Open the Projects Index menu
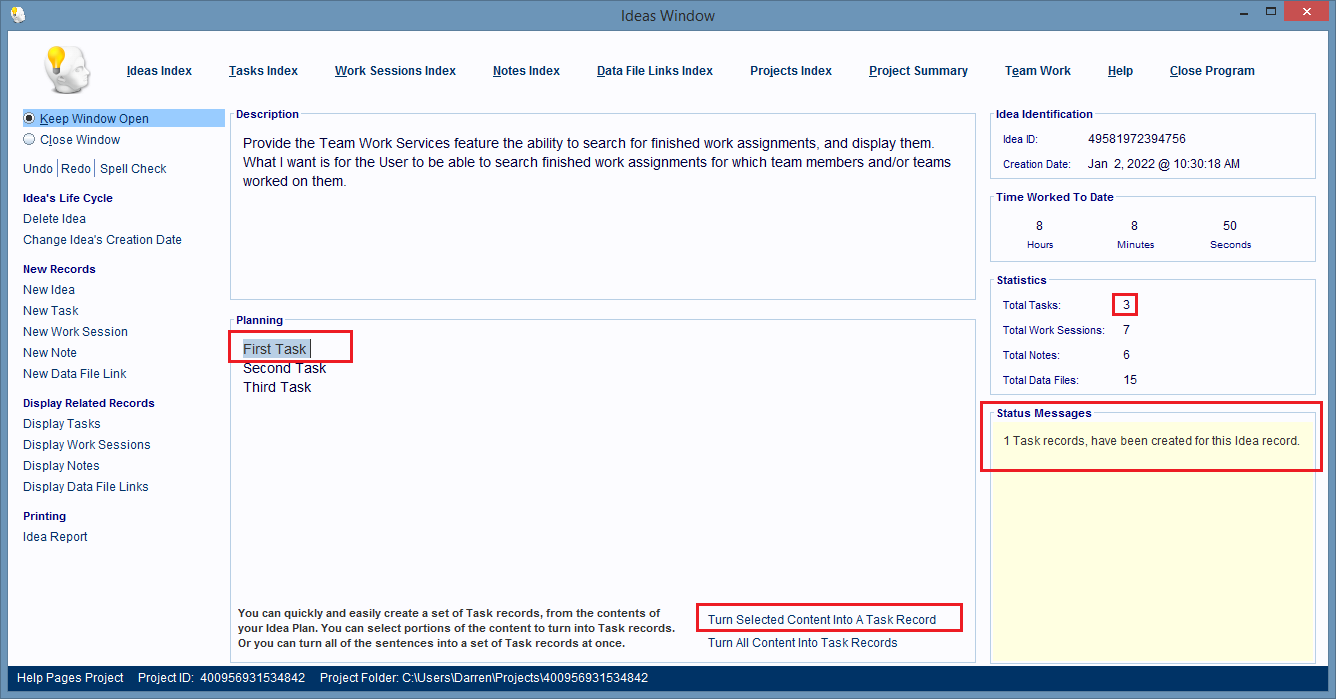 click(x=791, y=71)
